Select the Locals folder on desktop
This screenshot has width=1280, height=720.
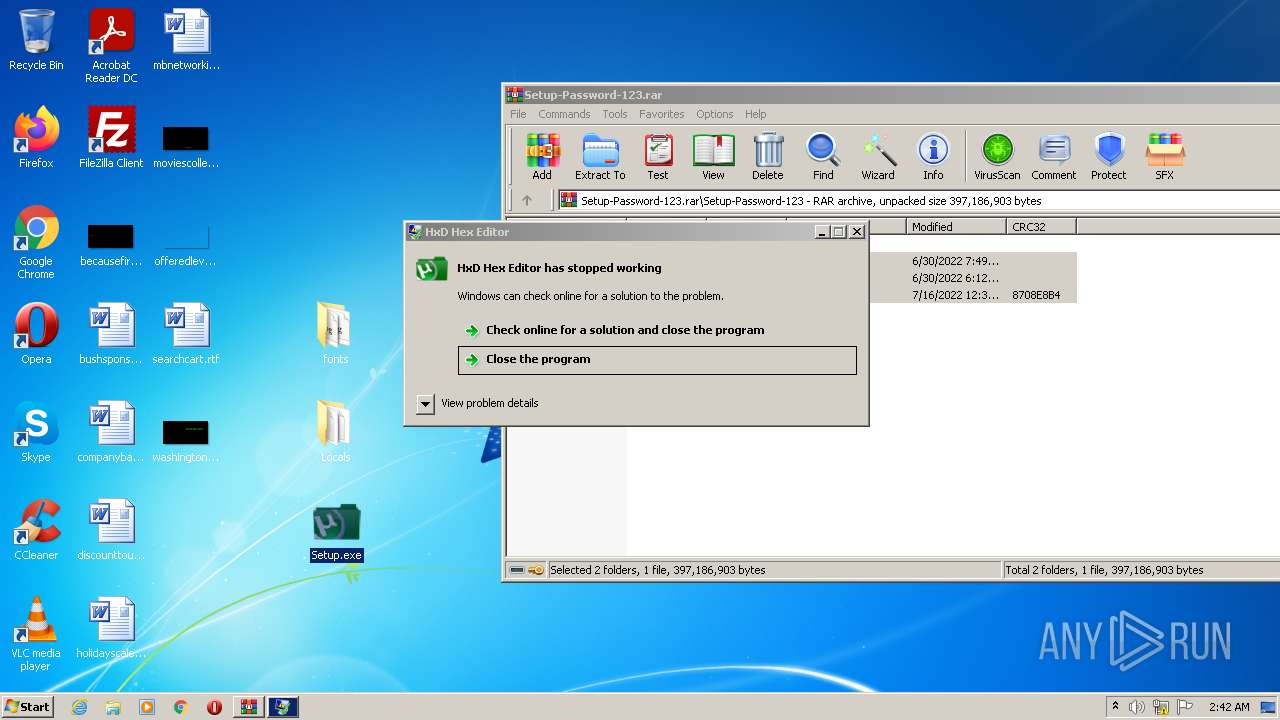[335, 432]
